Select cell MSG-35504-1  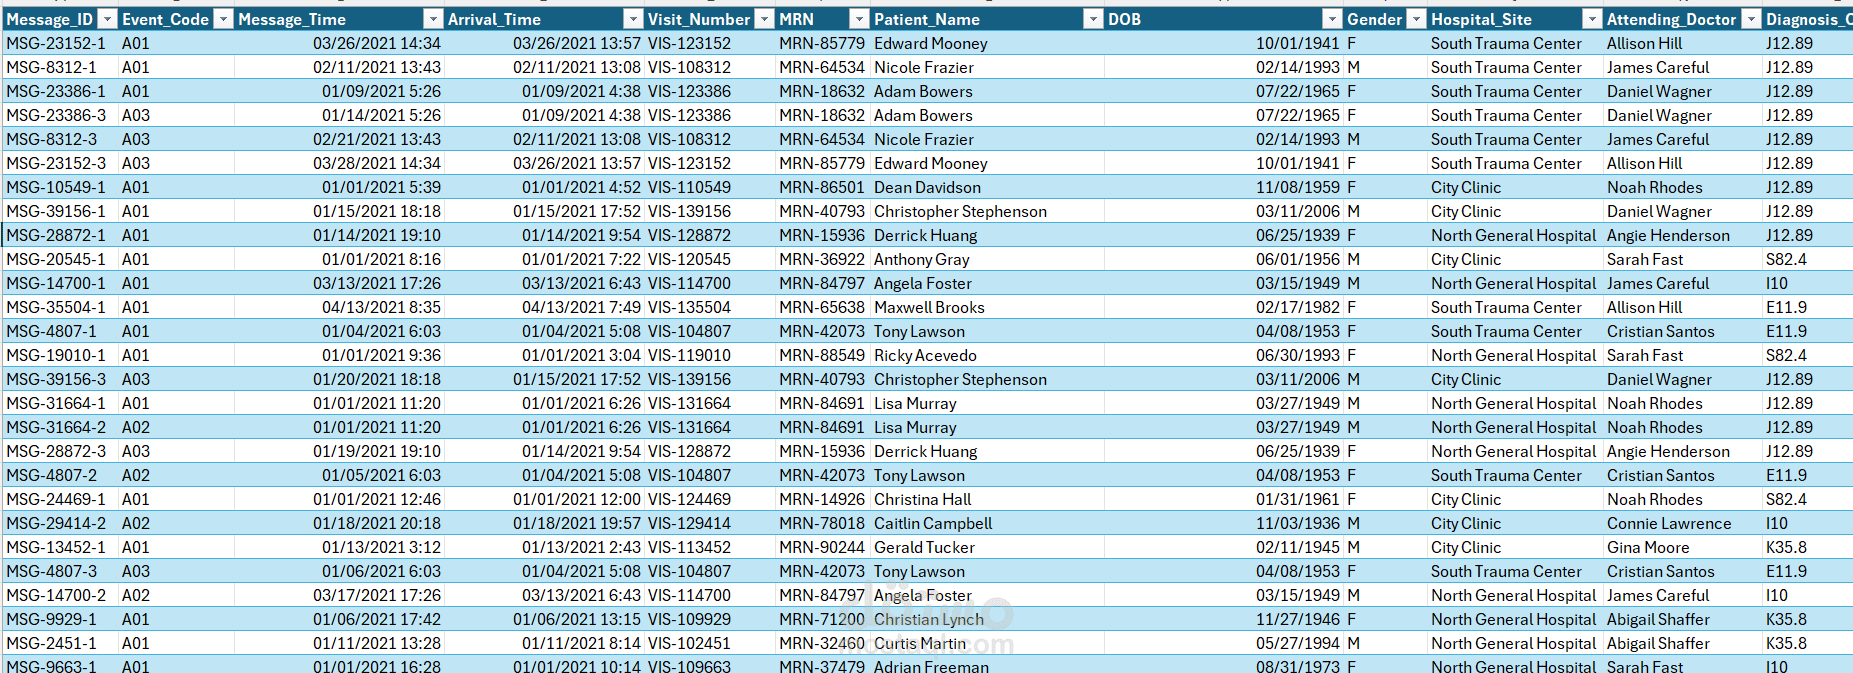click(56, 307)
